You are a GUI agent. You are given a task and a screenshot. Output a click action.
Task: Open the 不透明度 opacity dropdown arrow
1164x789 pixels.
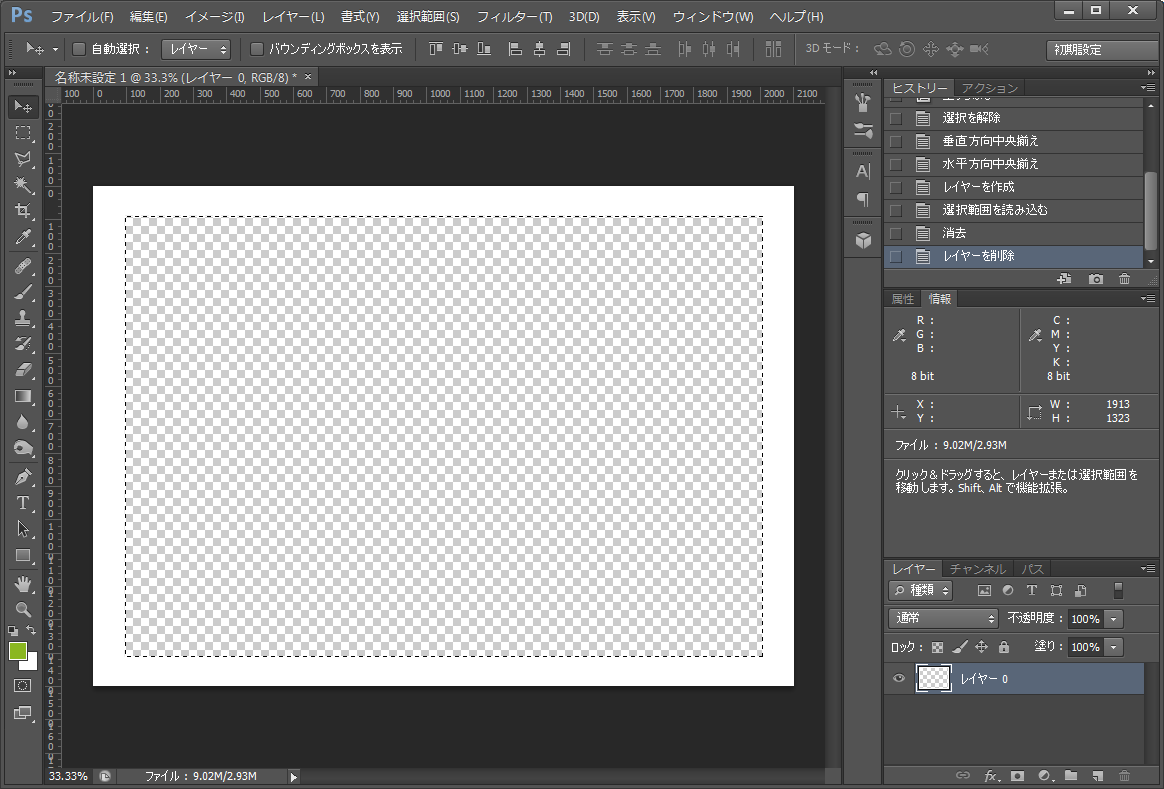point(1114,619)
